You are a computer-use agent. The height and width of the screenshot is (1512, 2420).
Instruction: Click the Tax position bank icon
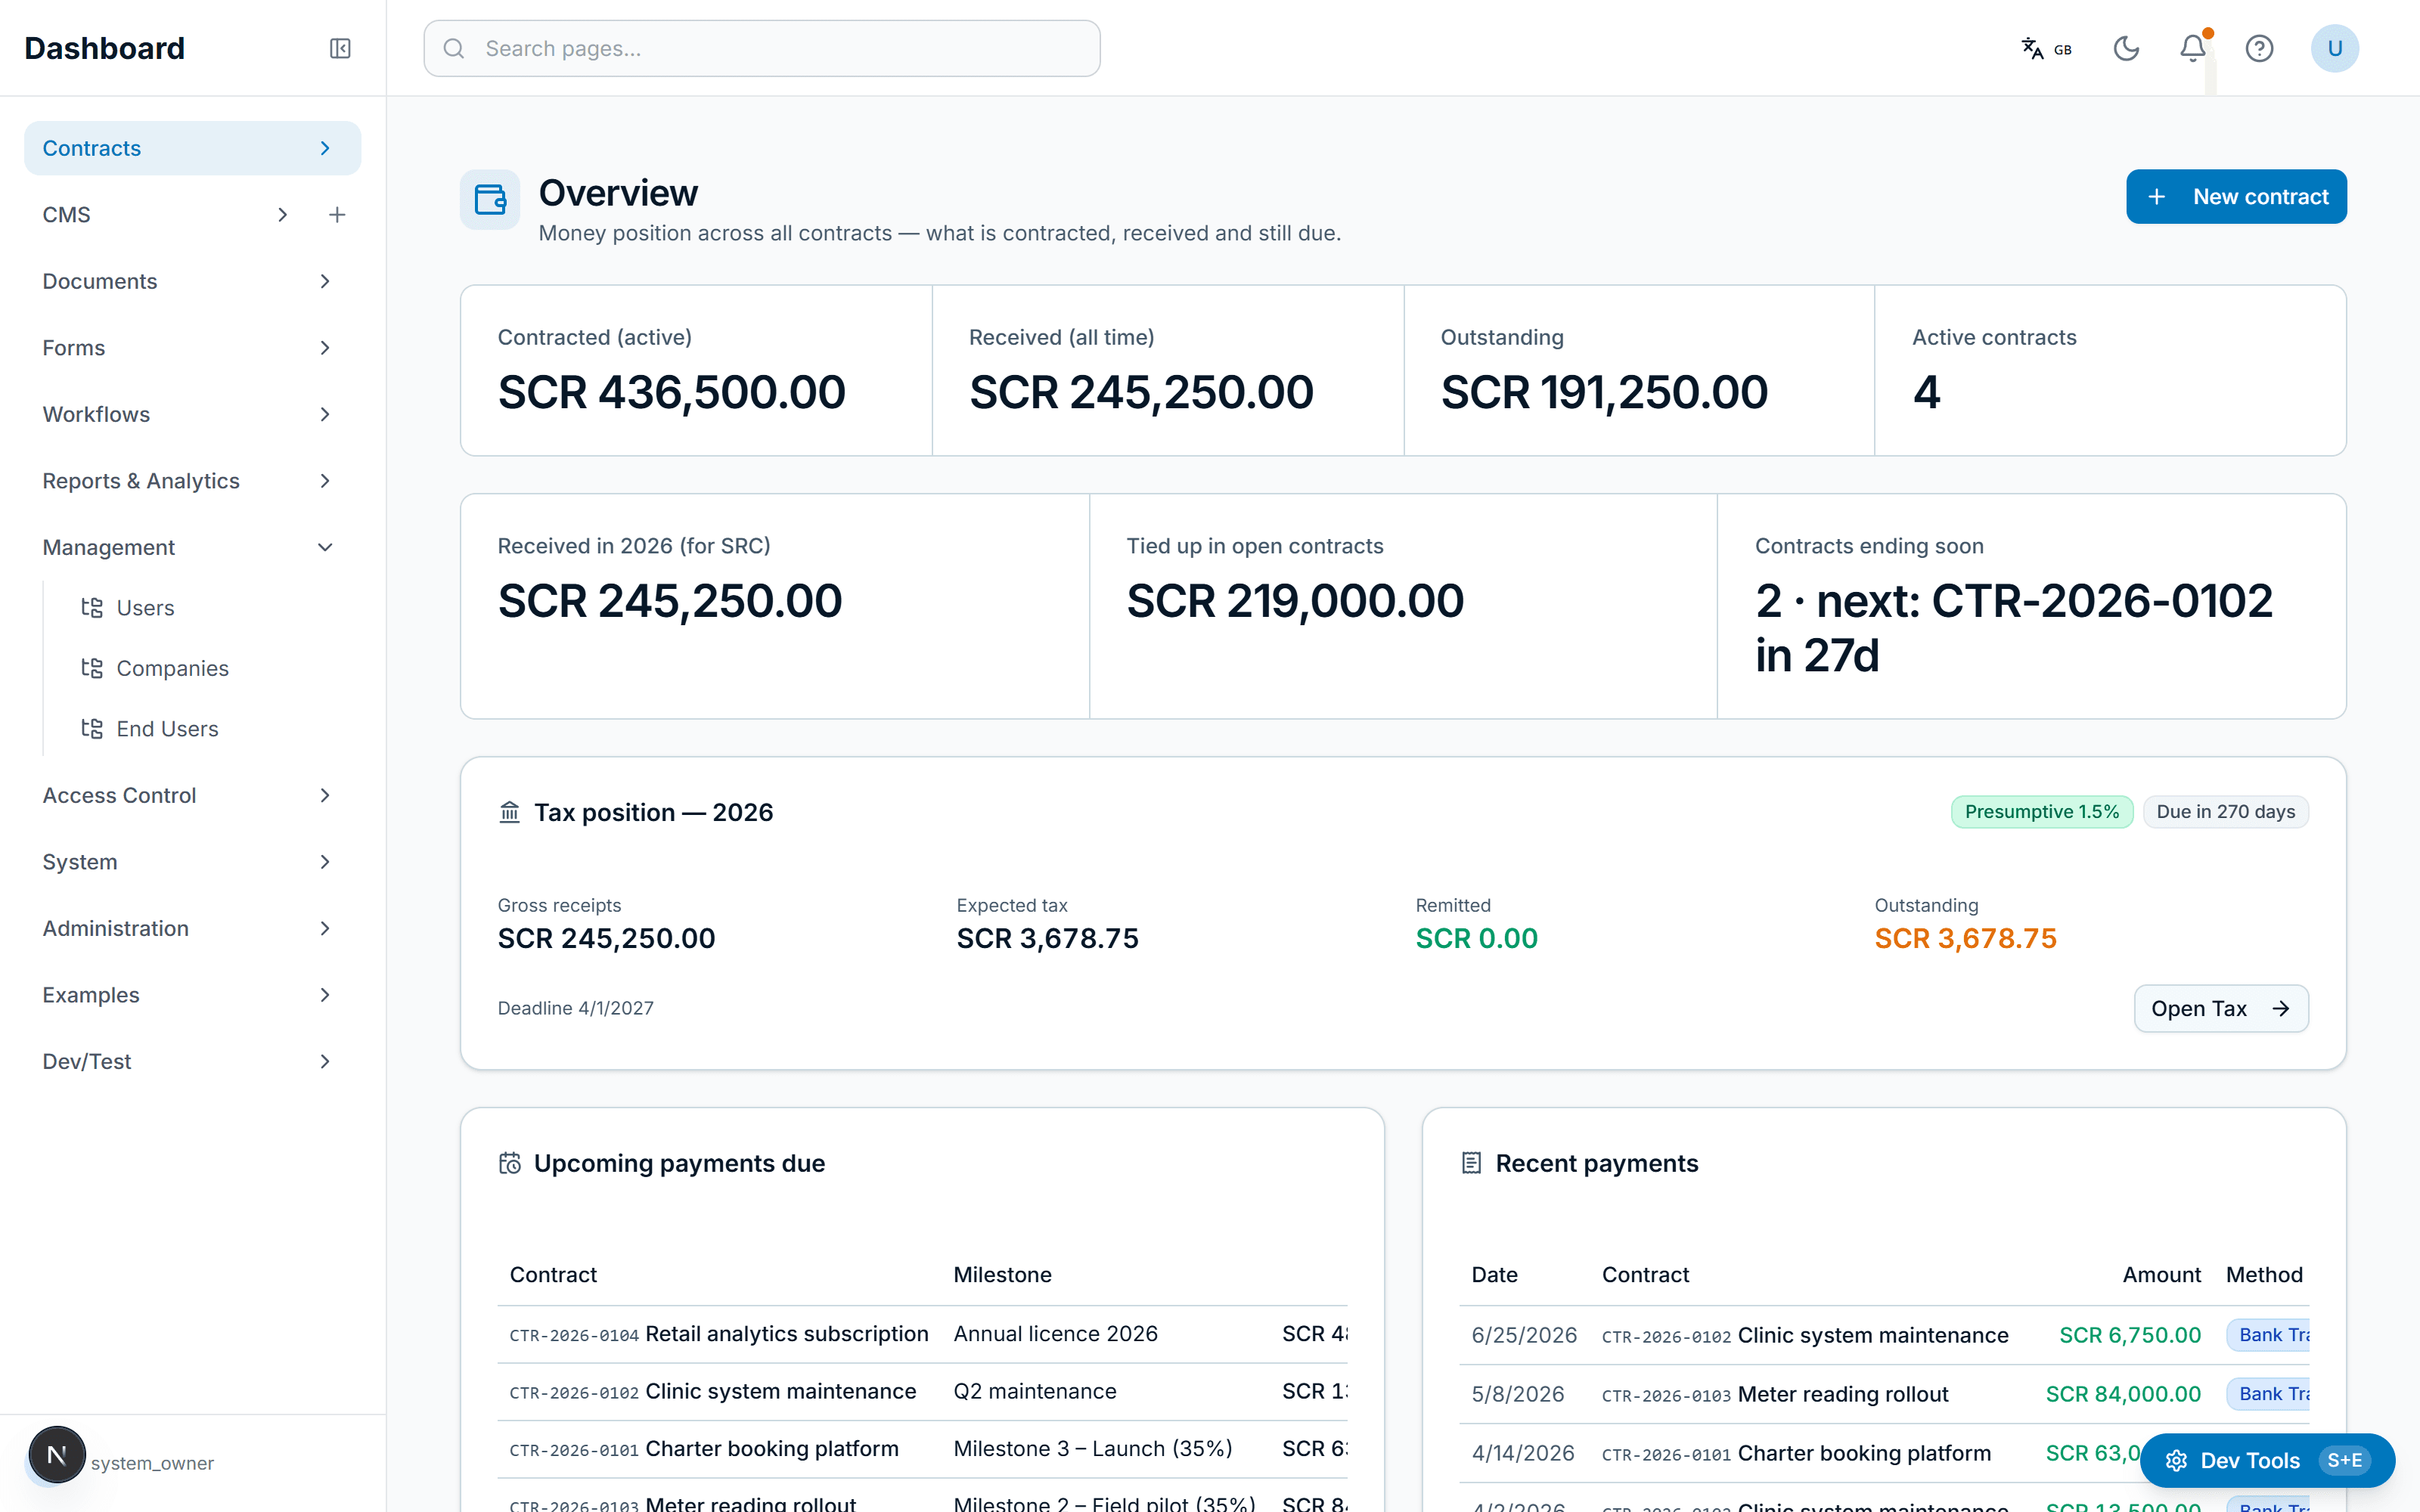pyautogui.click(x=510, y=812)
